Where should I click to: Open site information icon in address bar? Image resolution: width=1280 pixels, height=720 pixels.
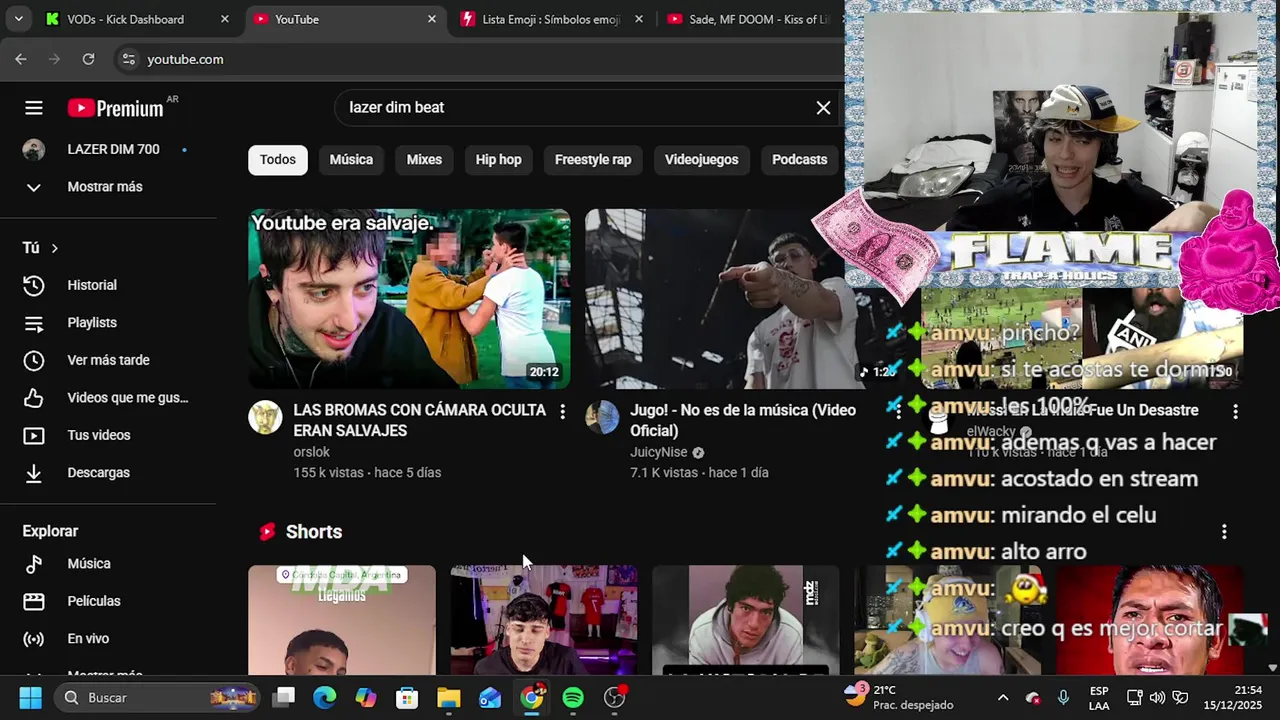point(128,59)
